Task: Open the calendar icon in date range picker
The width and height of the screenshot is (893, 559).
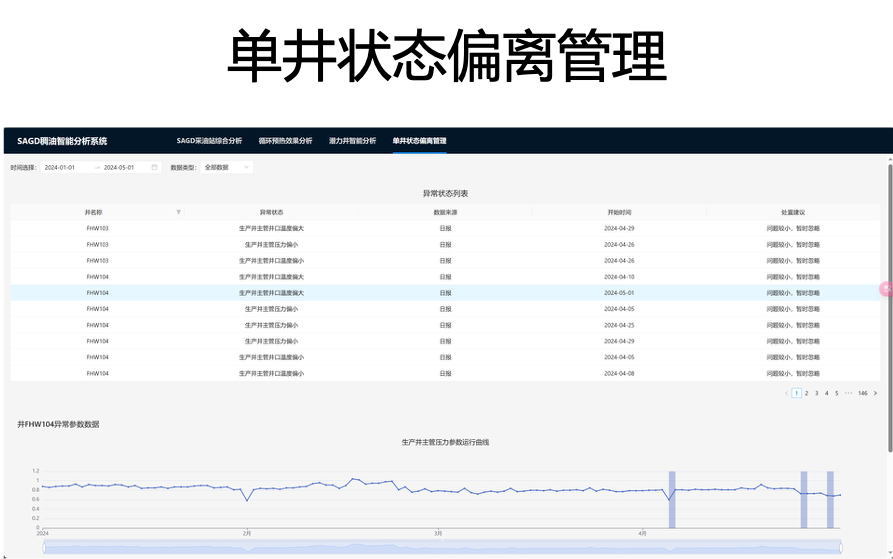Action: coord(154,167)
